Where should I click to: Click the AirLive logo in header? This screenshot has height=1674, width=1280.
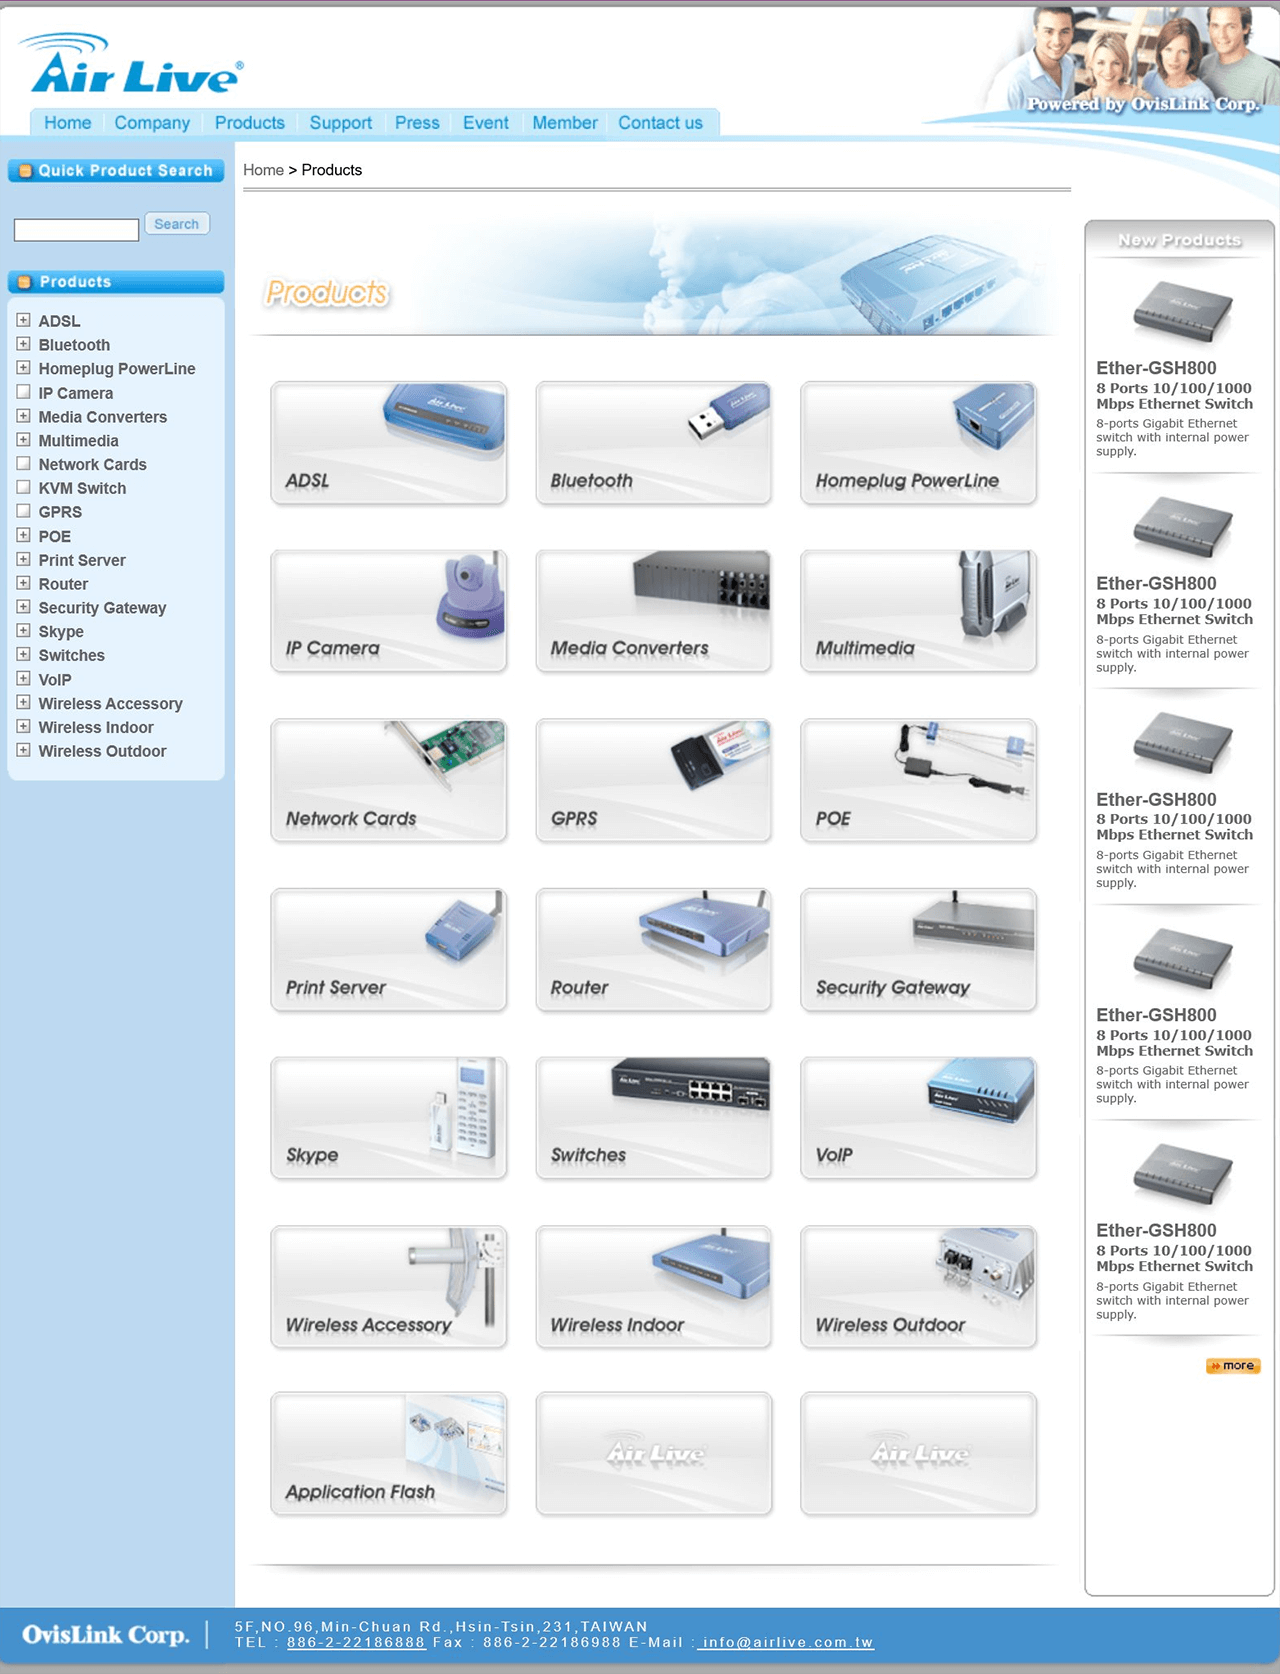click(x=131, y=64)
